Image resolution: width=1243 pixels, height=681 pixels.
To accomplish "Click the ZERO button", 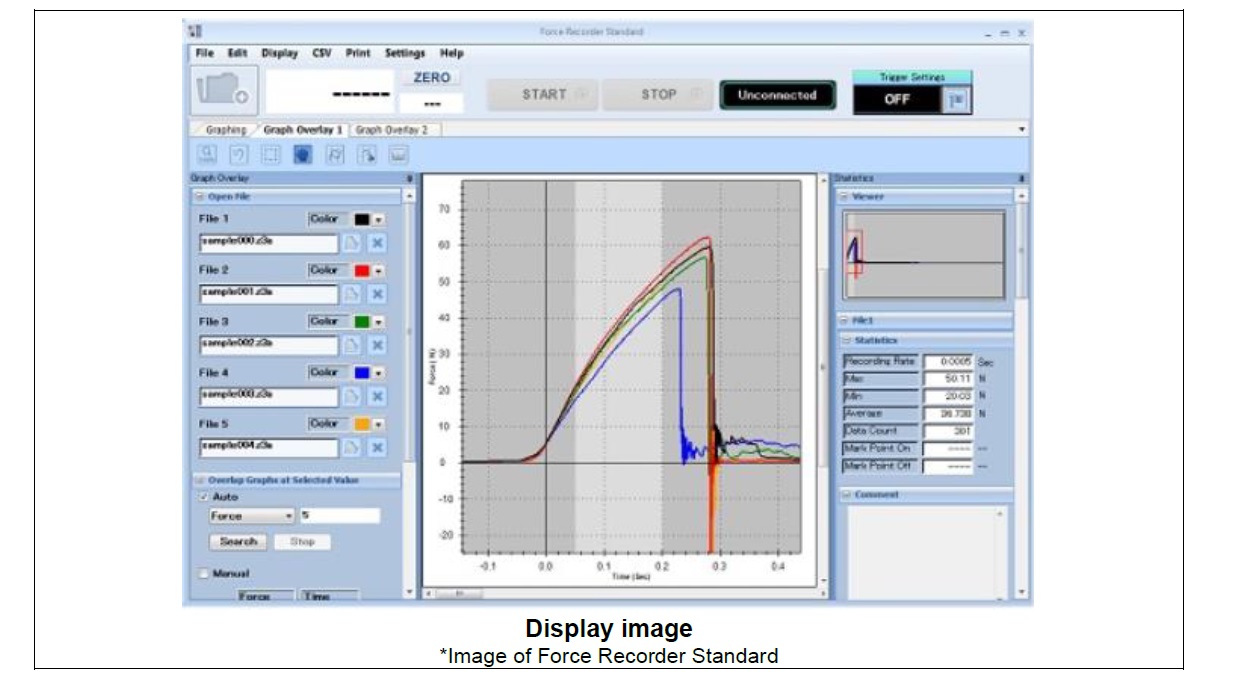I will click(431, 77).
